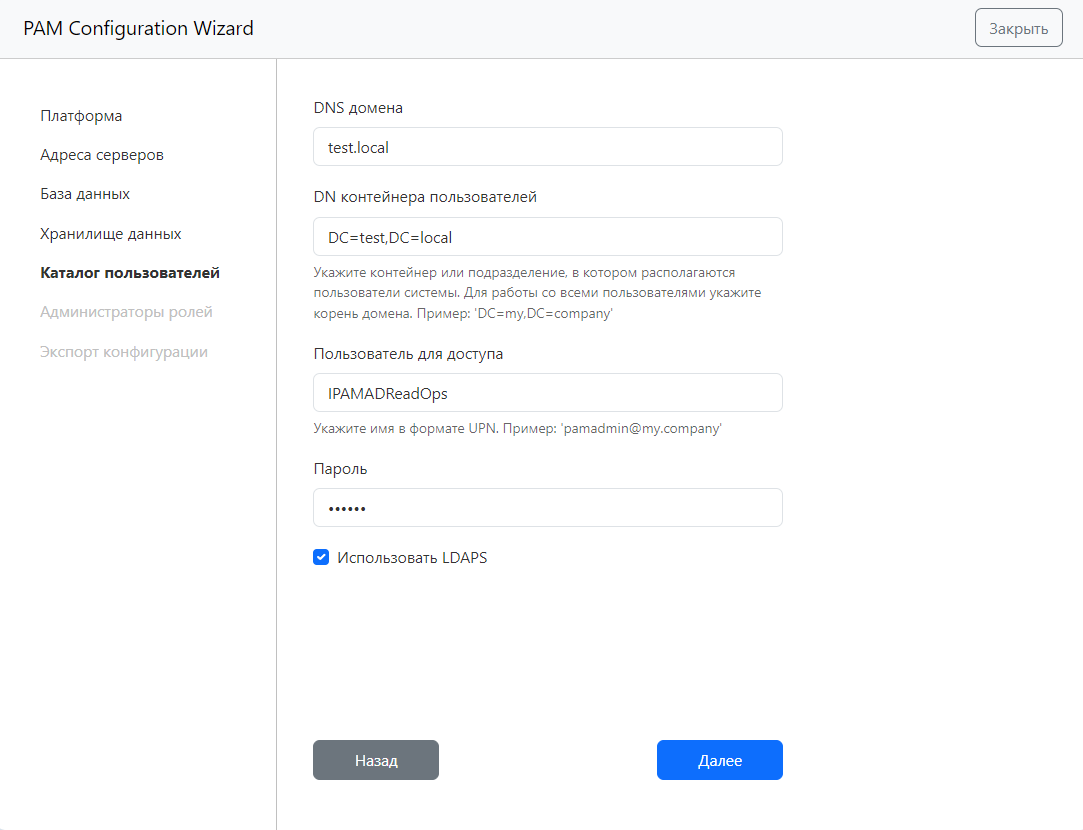Go to Адреса серверов section
Screen dimensions: 1083x830
(x=102, y=155)
